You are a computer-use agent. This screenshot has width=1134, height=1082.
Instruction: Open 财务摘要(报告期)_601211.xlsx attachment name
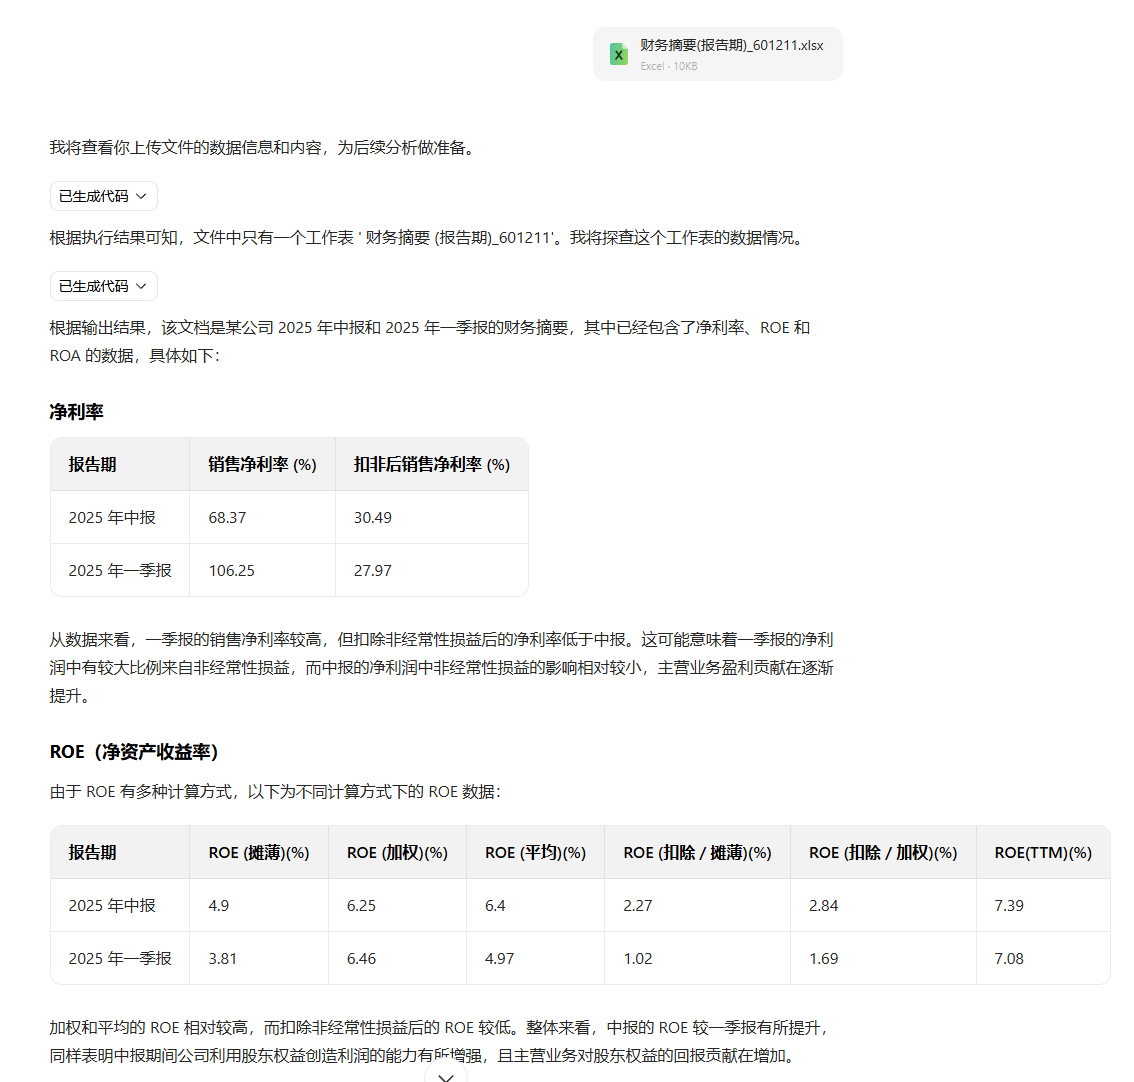point(731,46)
